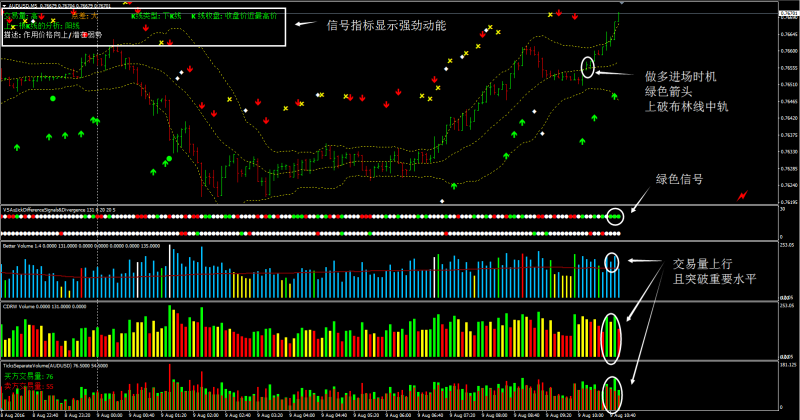Click the circled green signal dot
The height and width of the screenshot is (420, 800).
(614, 216)
